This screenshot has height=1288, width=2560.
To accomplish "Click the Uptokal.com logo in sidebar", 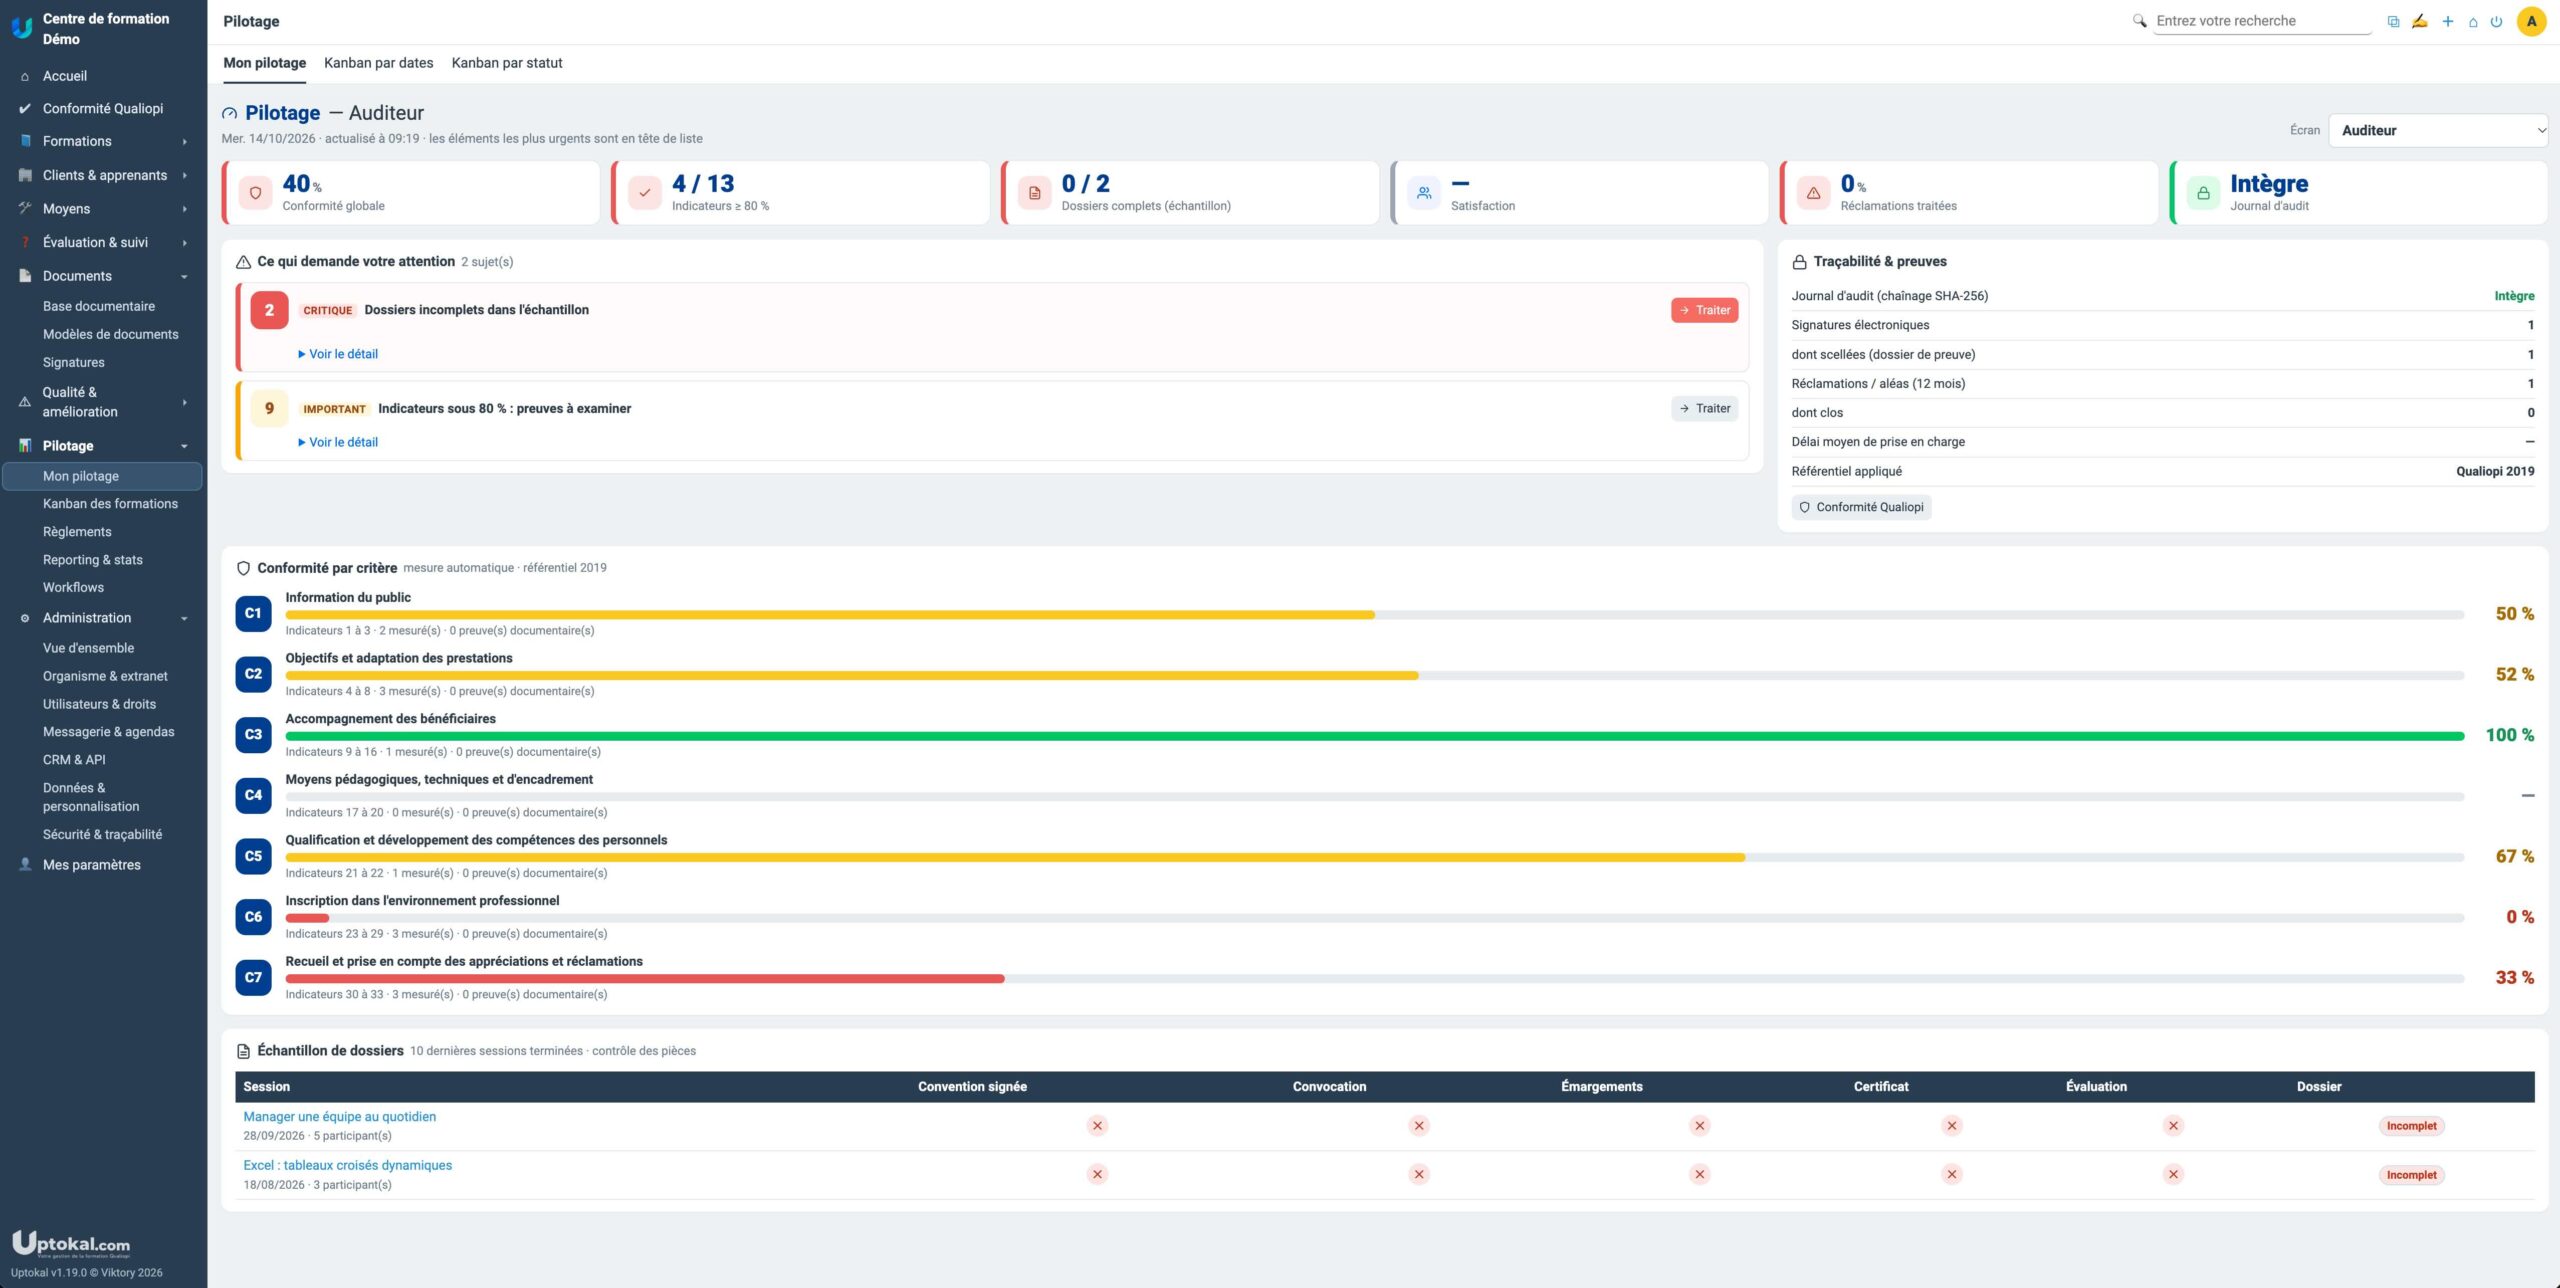I will (71, 1243).
